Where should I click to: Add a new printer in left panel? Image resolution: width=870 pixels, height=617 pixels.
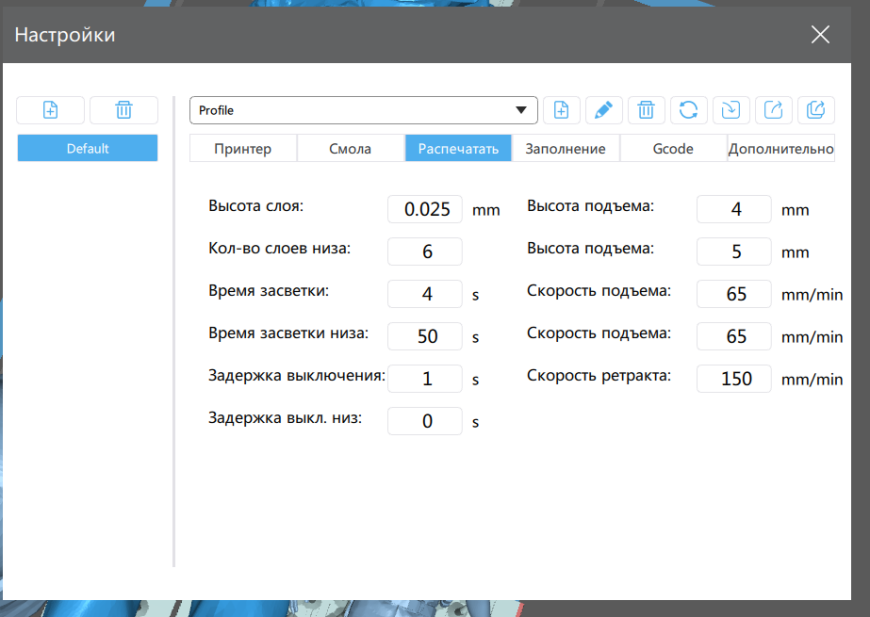point(50,110)
